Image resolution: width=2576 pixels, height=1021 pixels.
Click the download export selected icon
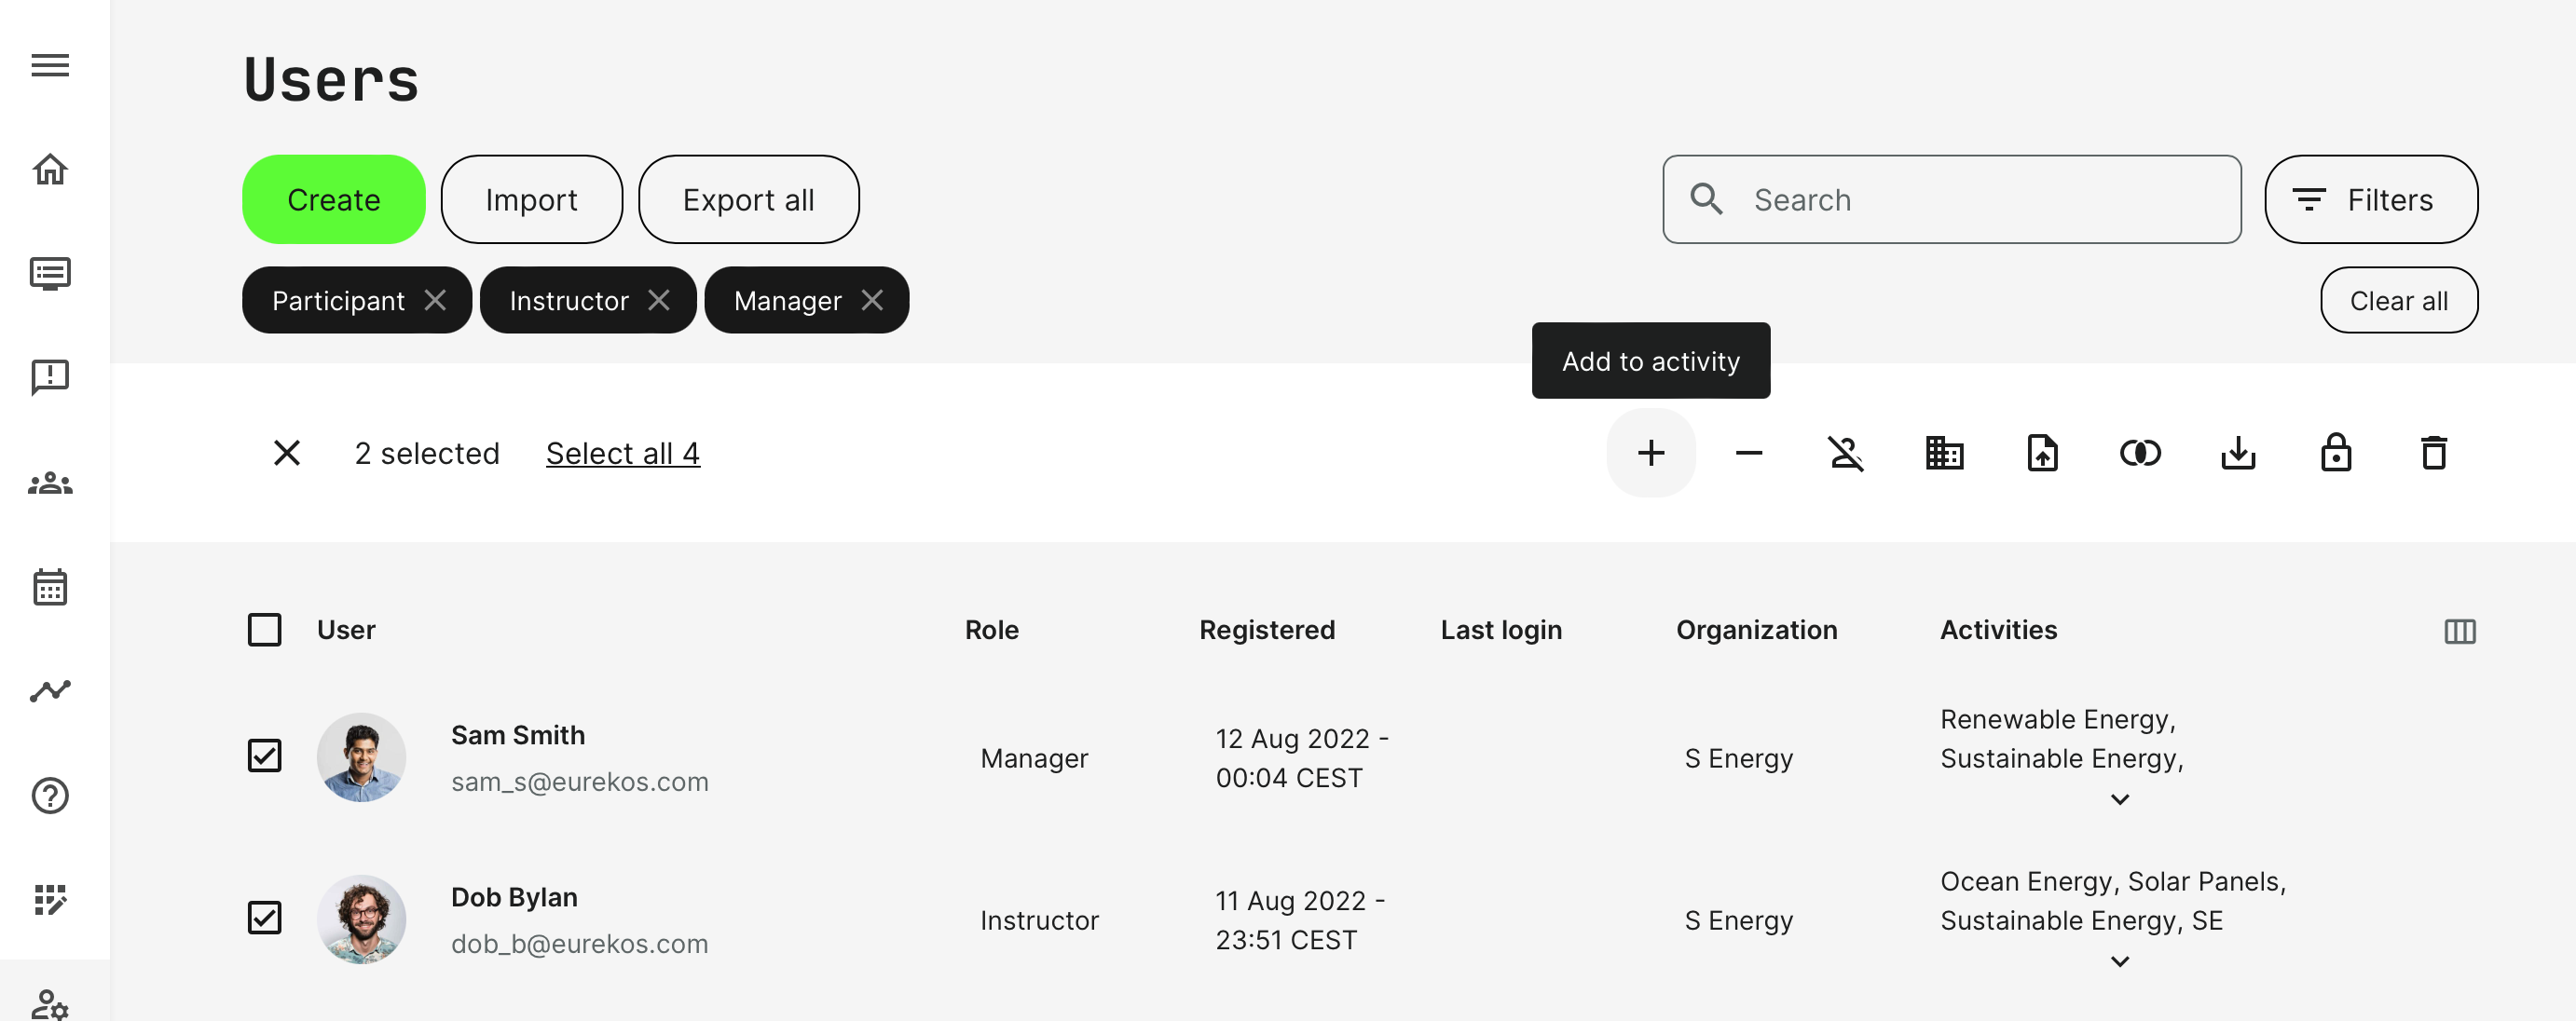coord(2237,453)
